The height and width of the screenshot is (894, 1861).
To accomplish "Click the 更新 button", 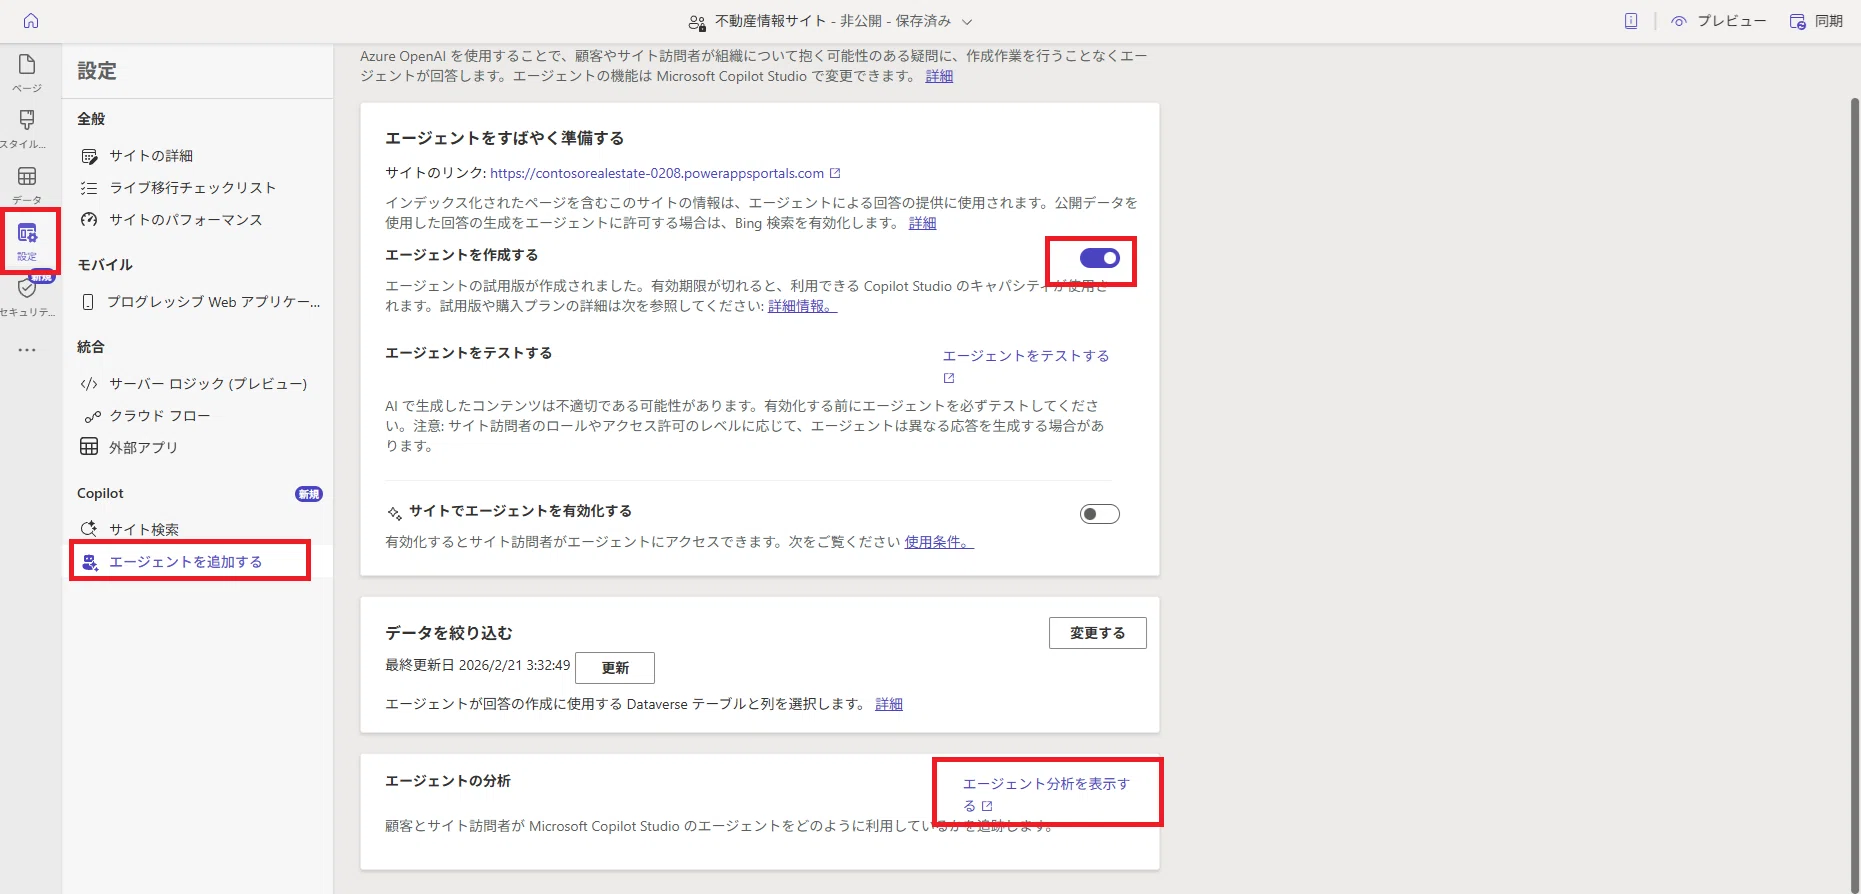I will pos(615,668).
